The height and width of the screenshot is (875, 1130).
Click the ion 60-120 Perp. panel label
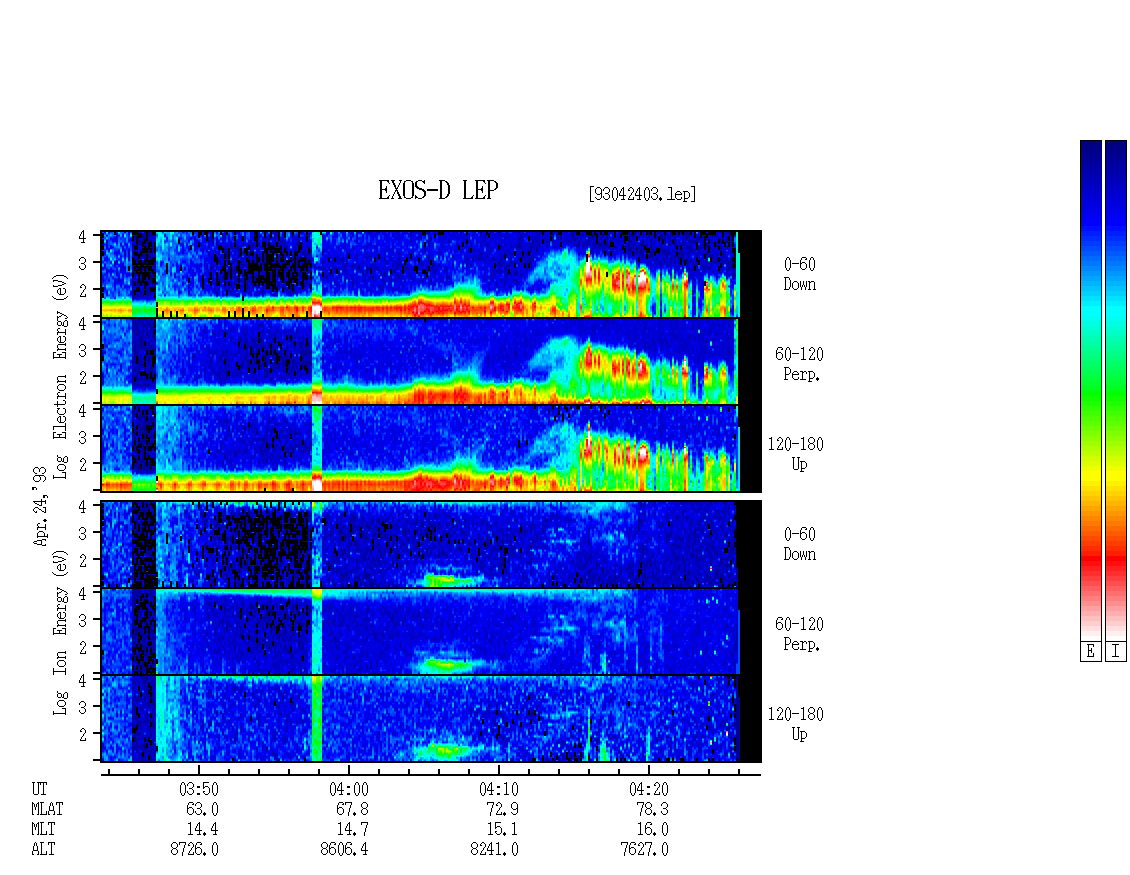[x=799, y=634]
